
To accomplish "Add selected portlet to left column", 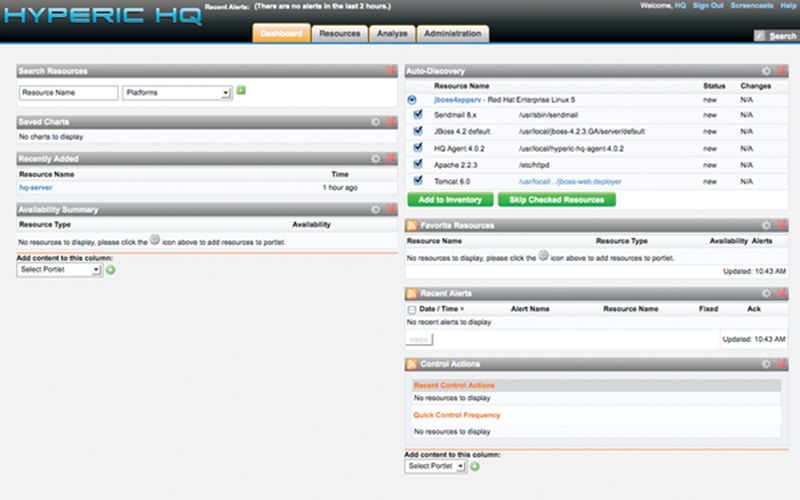I will [111, 270].
